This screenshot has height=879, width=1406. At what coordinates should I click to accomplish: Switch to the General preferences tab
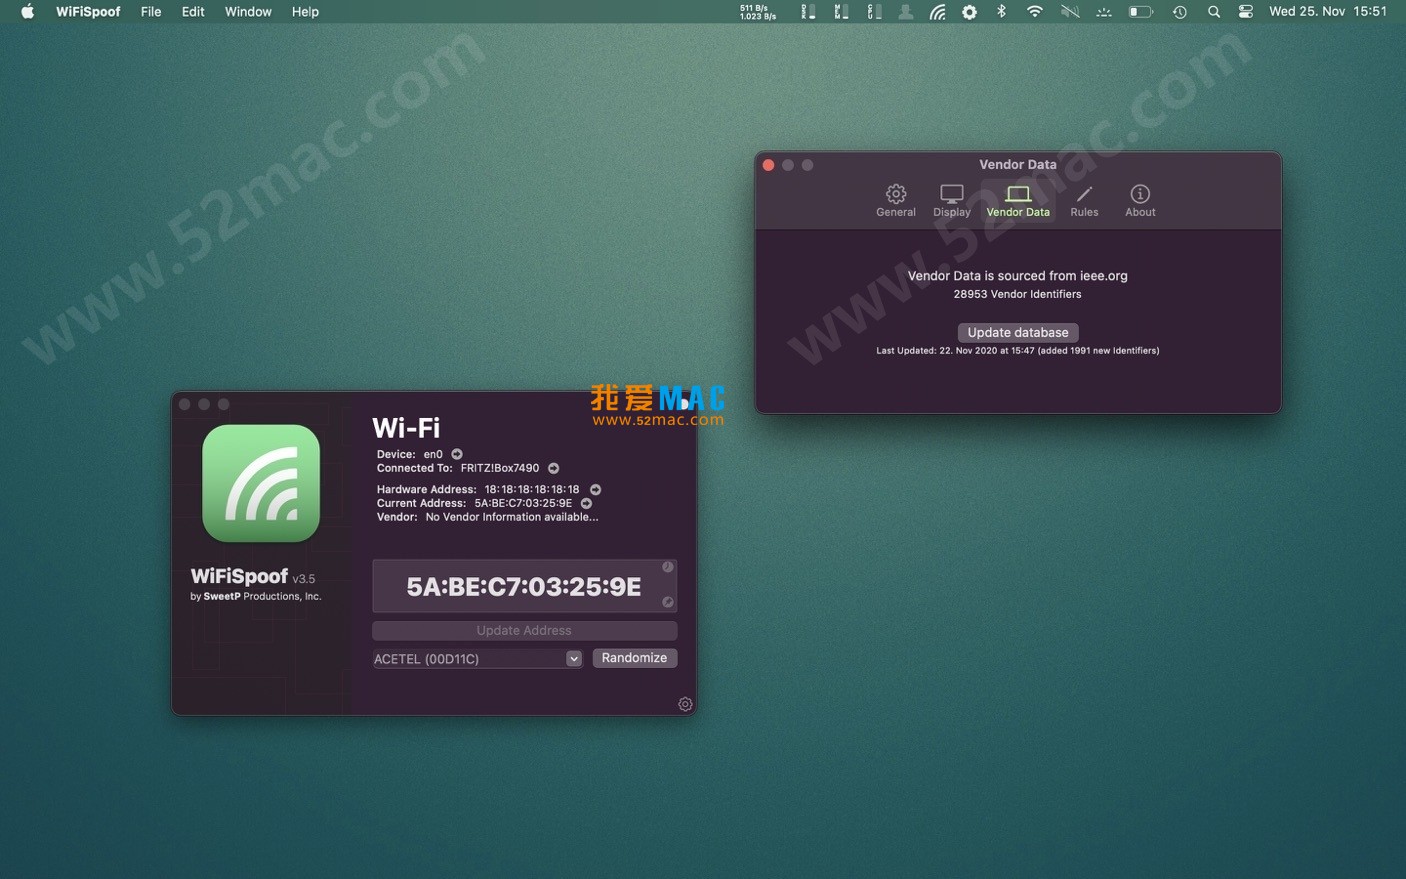[895, 200]
